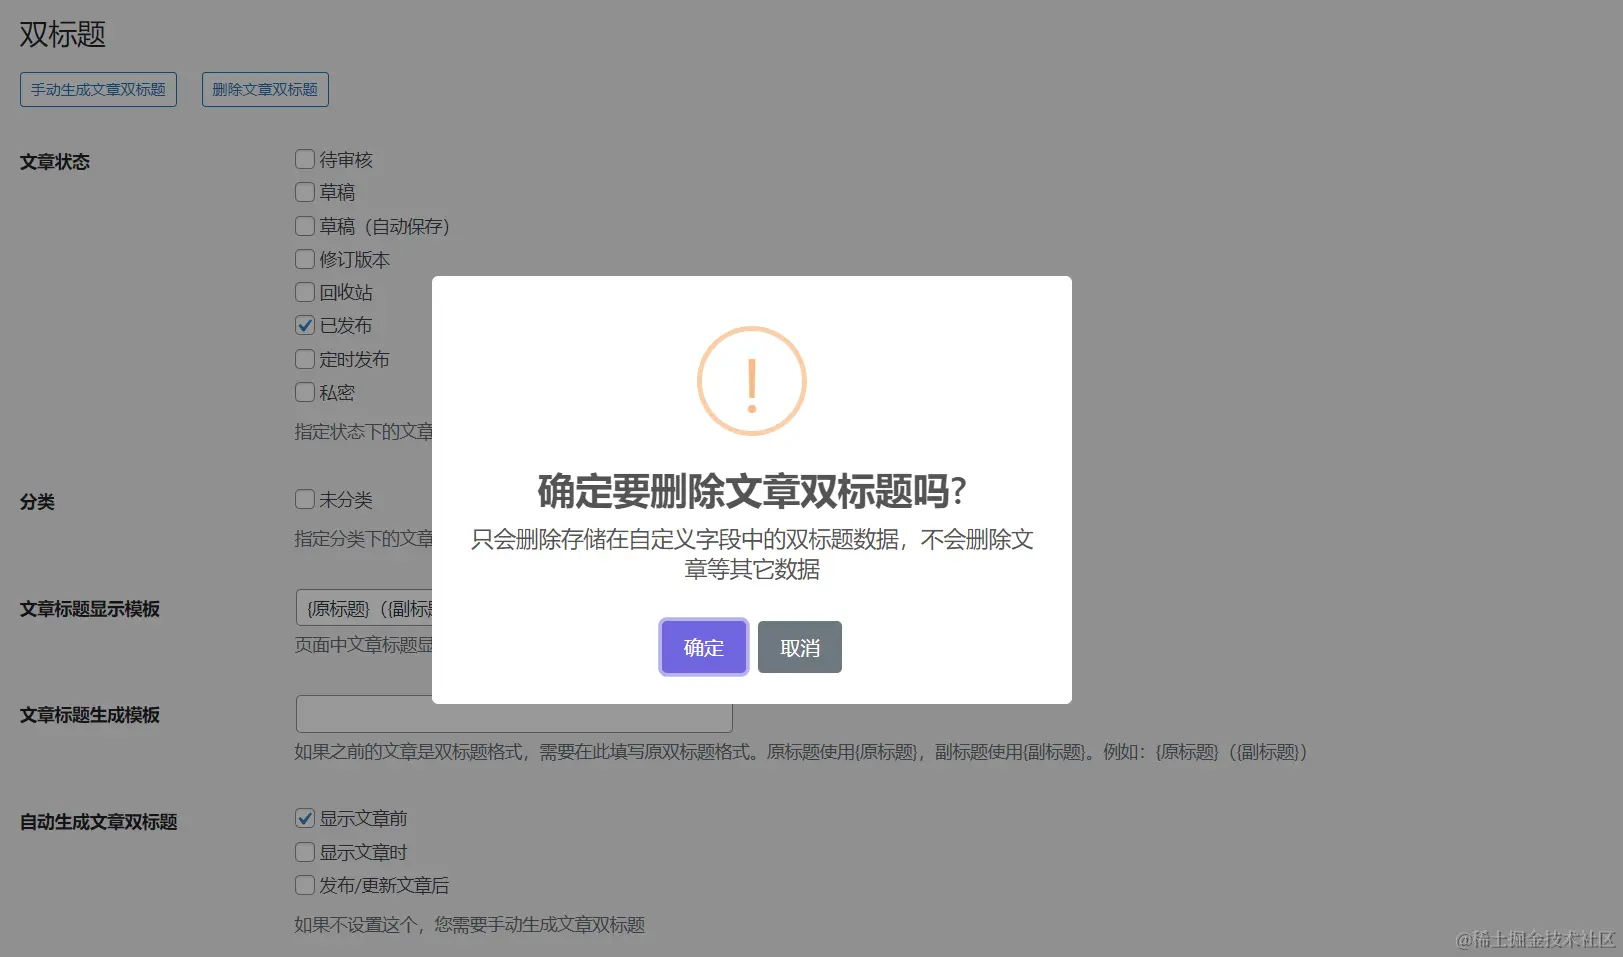The width and height of the screenshot is (1623, 957).
Task: Click the 删除文章双标题 button
Action: [x=264, y=89]
